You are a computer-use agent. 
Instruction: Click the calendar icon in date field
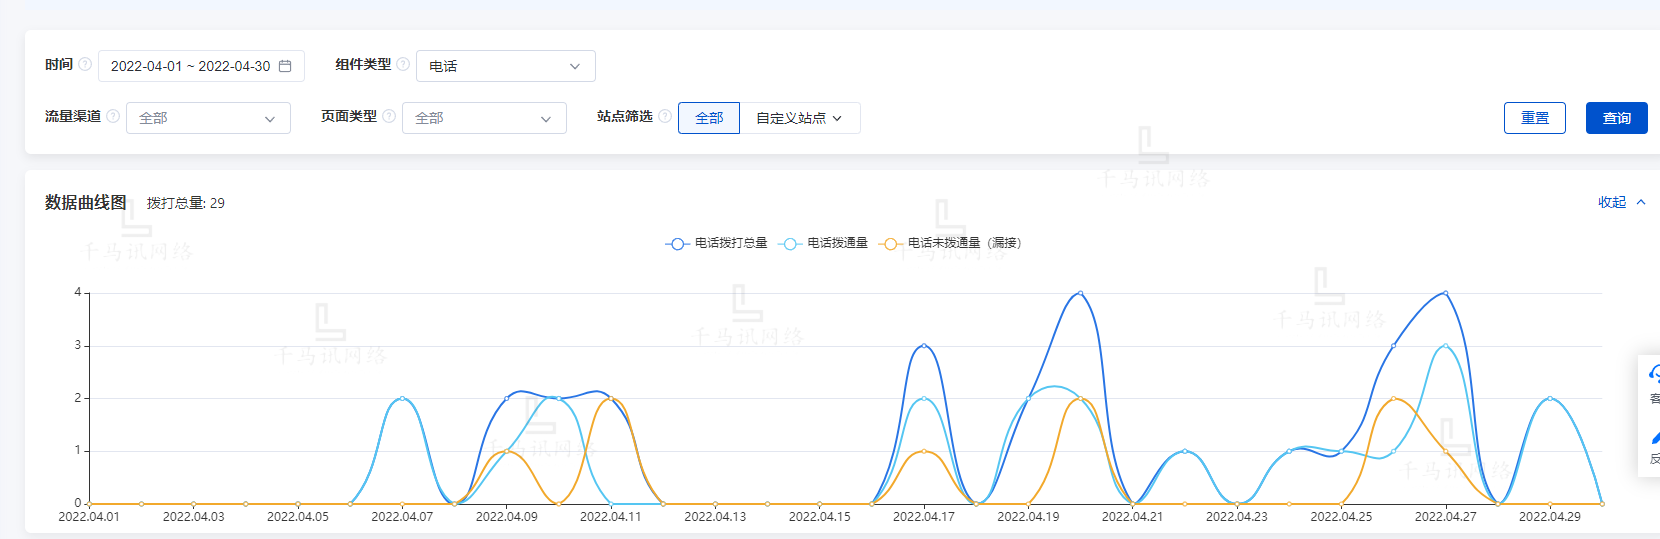tap(285, 66)
